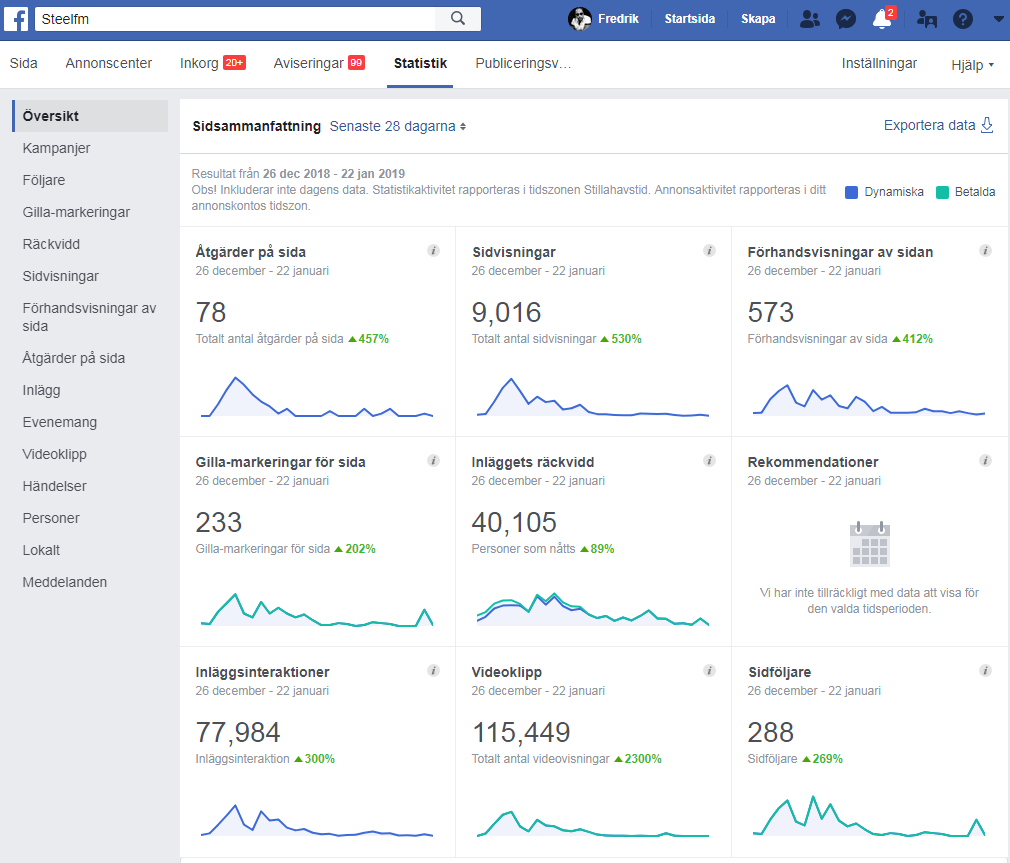
Task: Click the Steelfm search input field
Action: click(x=235, y=18)
